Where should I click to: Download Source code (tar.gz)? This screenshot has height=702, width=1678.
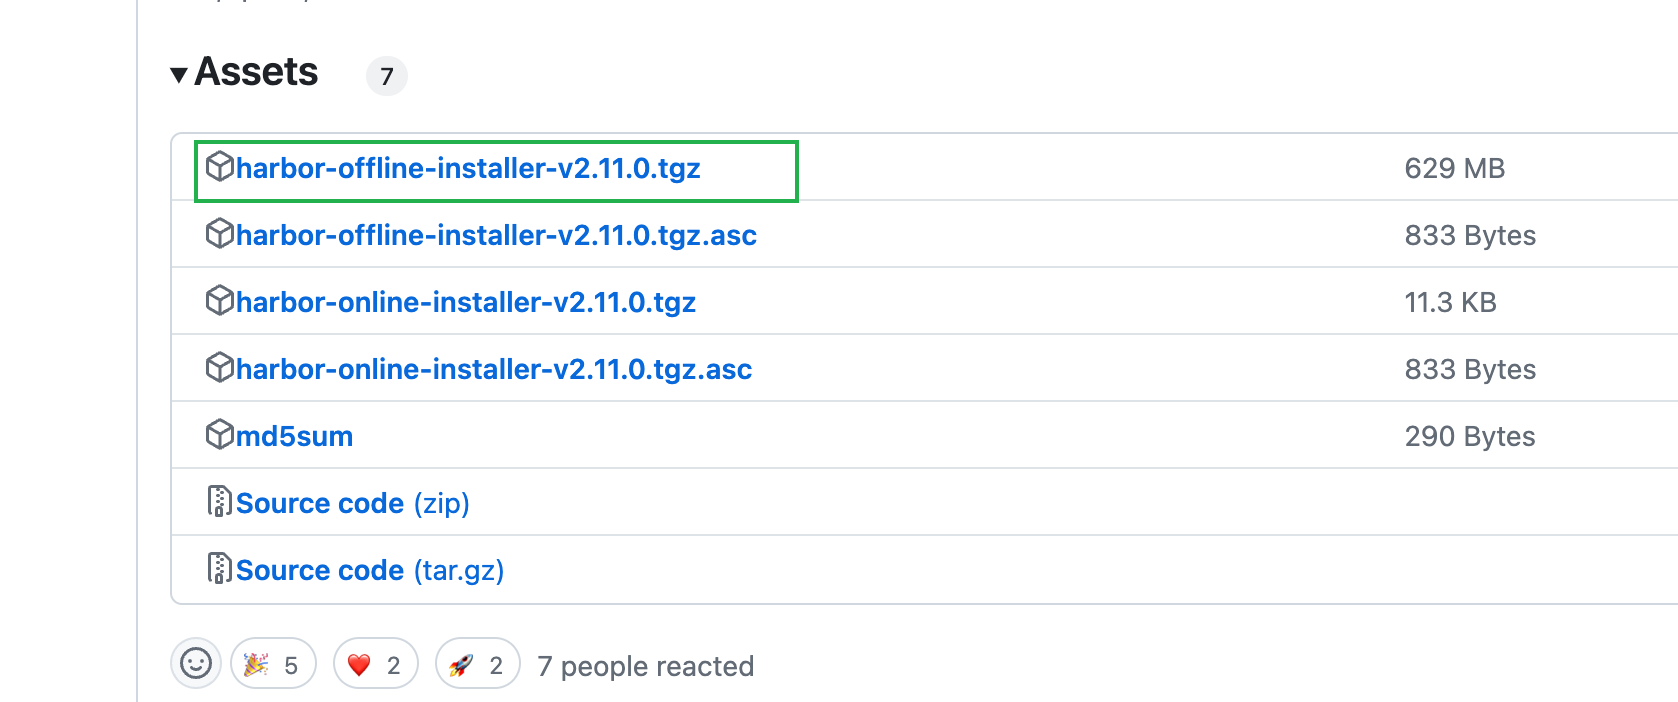369,570
